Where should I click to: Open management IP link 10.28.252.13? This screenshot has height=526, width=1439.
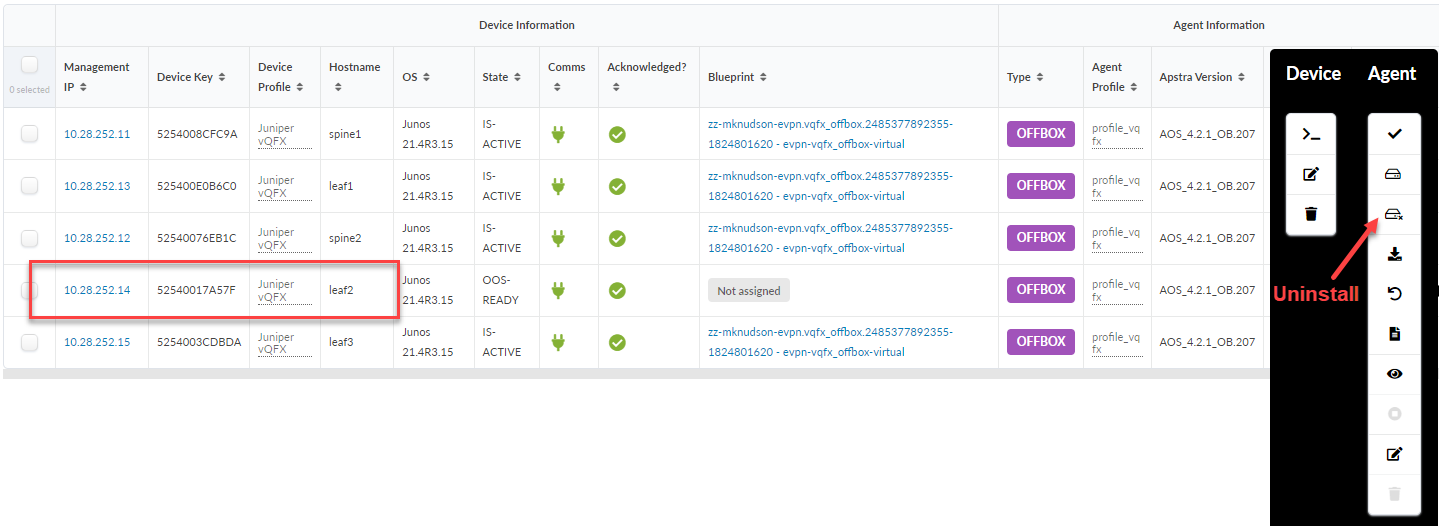click(x=97, y=186)
